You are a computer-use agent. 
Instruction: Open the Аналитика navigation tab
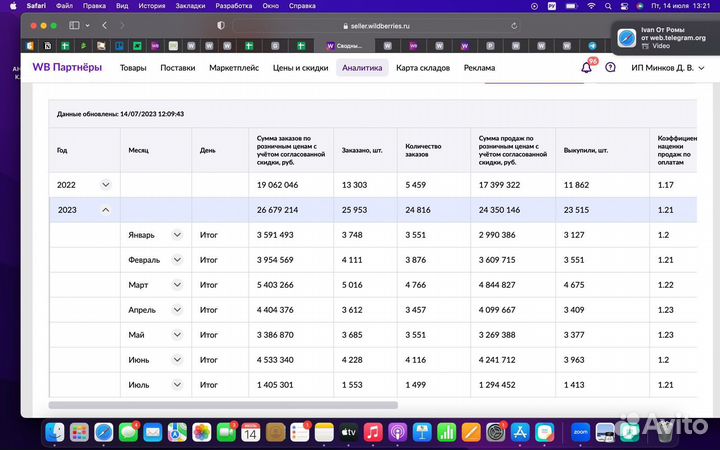tap(362, 68)
